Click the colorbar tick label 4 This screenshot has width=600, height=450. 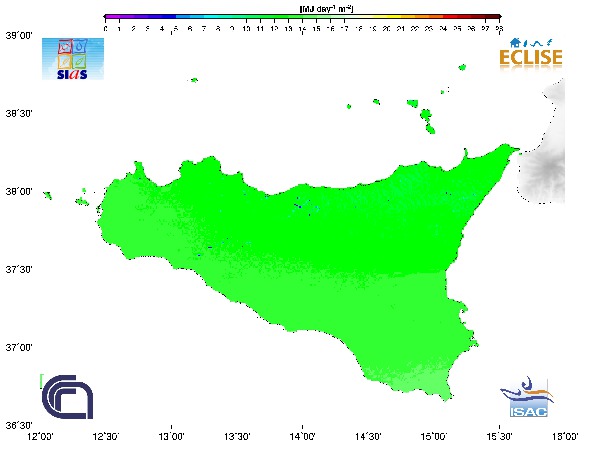pos(162,29)
